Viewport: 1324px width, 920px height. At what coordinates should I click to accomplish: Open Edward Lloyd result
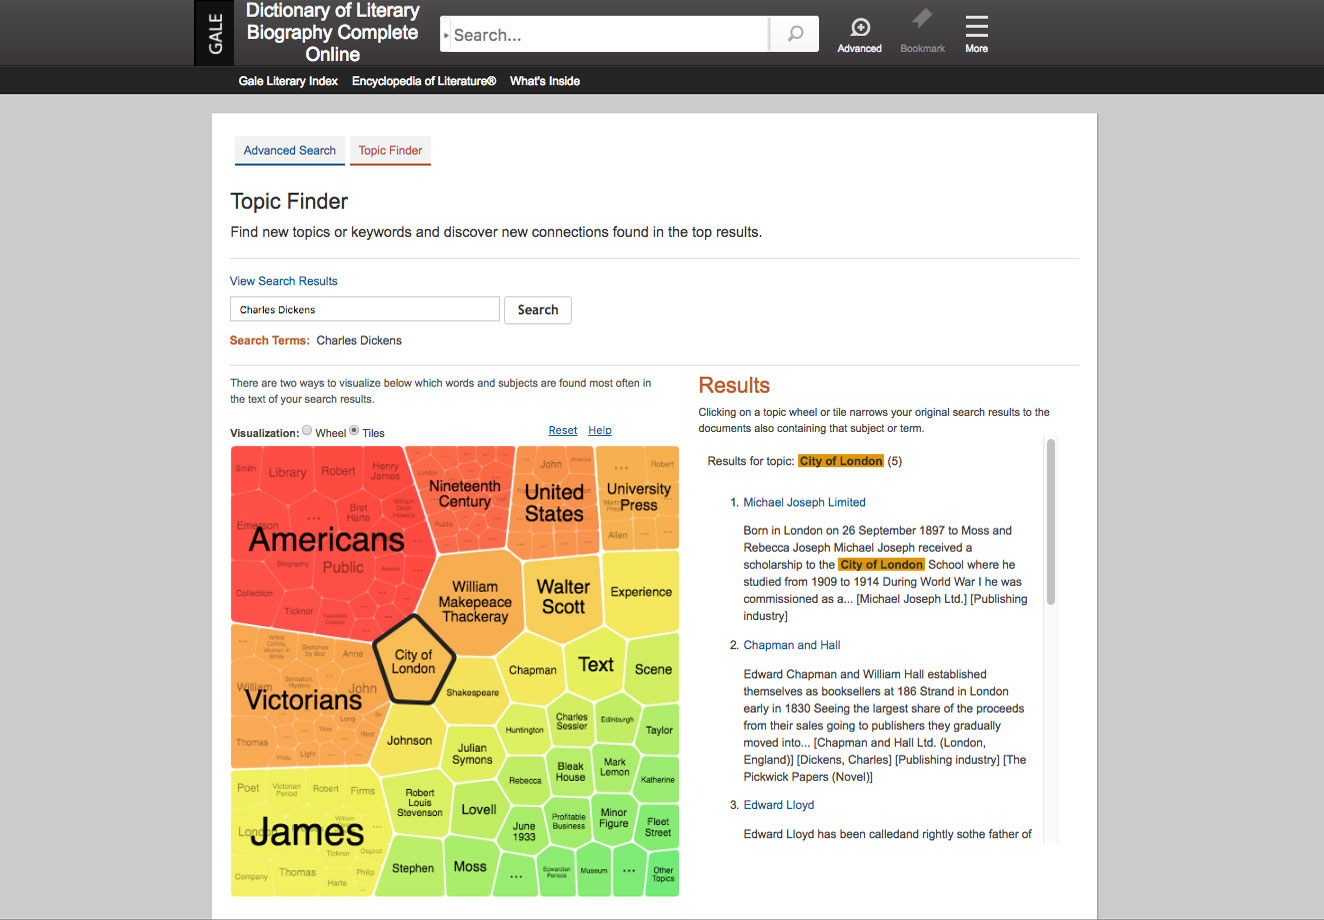click(x=779, y=805)
